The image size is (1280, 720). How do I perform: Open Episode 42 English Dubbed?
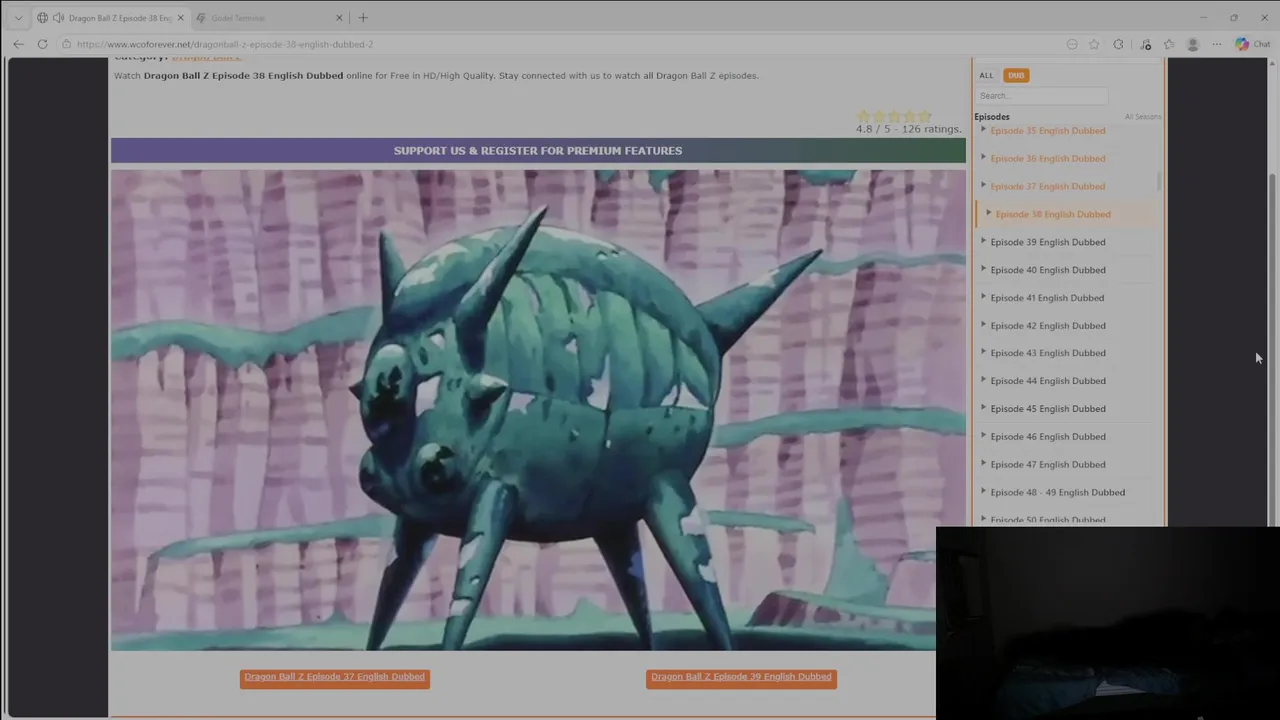1047,325
